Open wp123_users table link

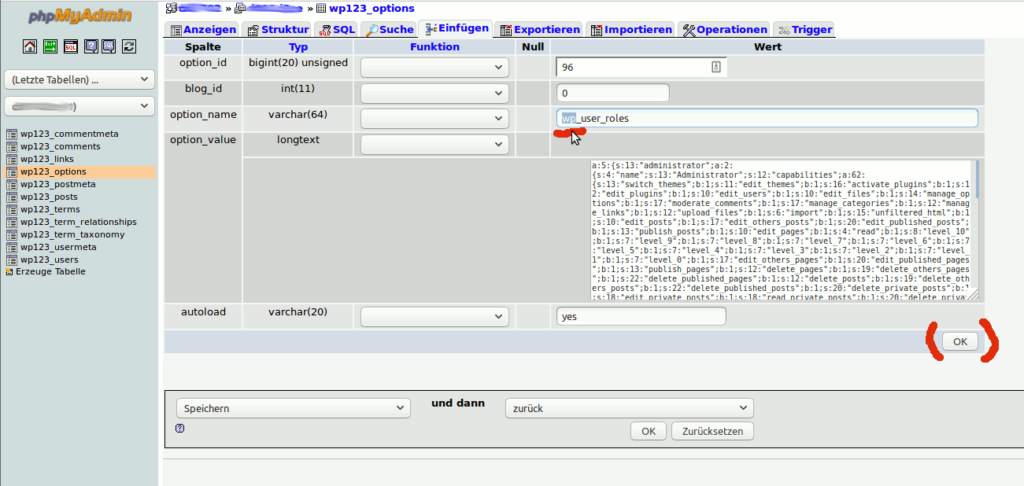[x=50, y=259]
